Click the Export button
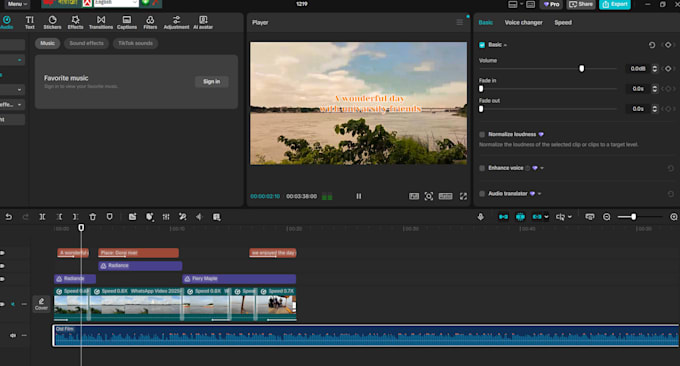680x366 pixels. (615, 4)
